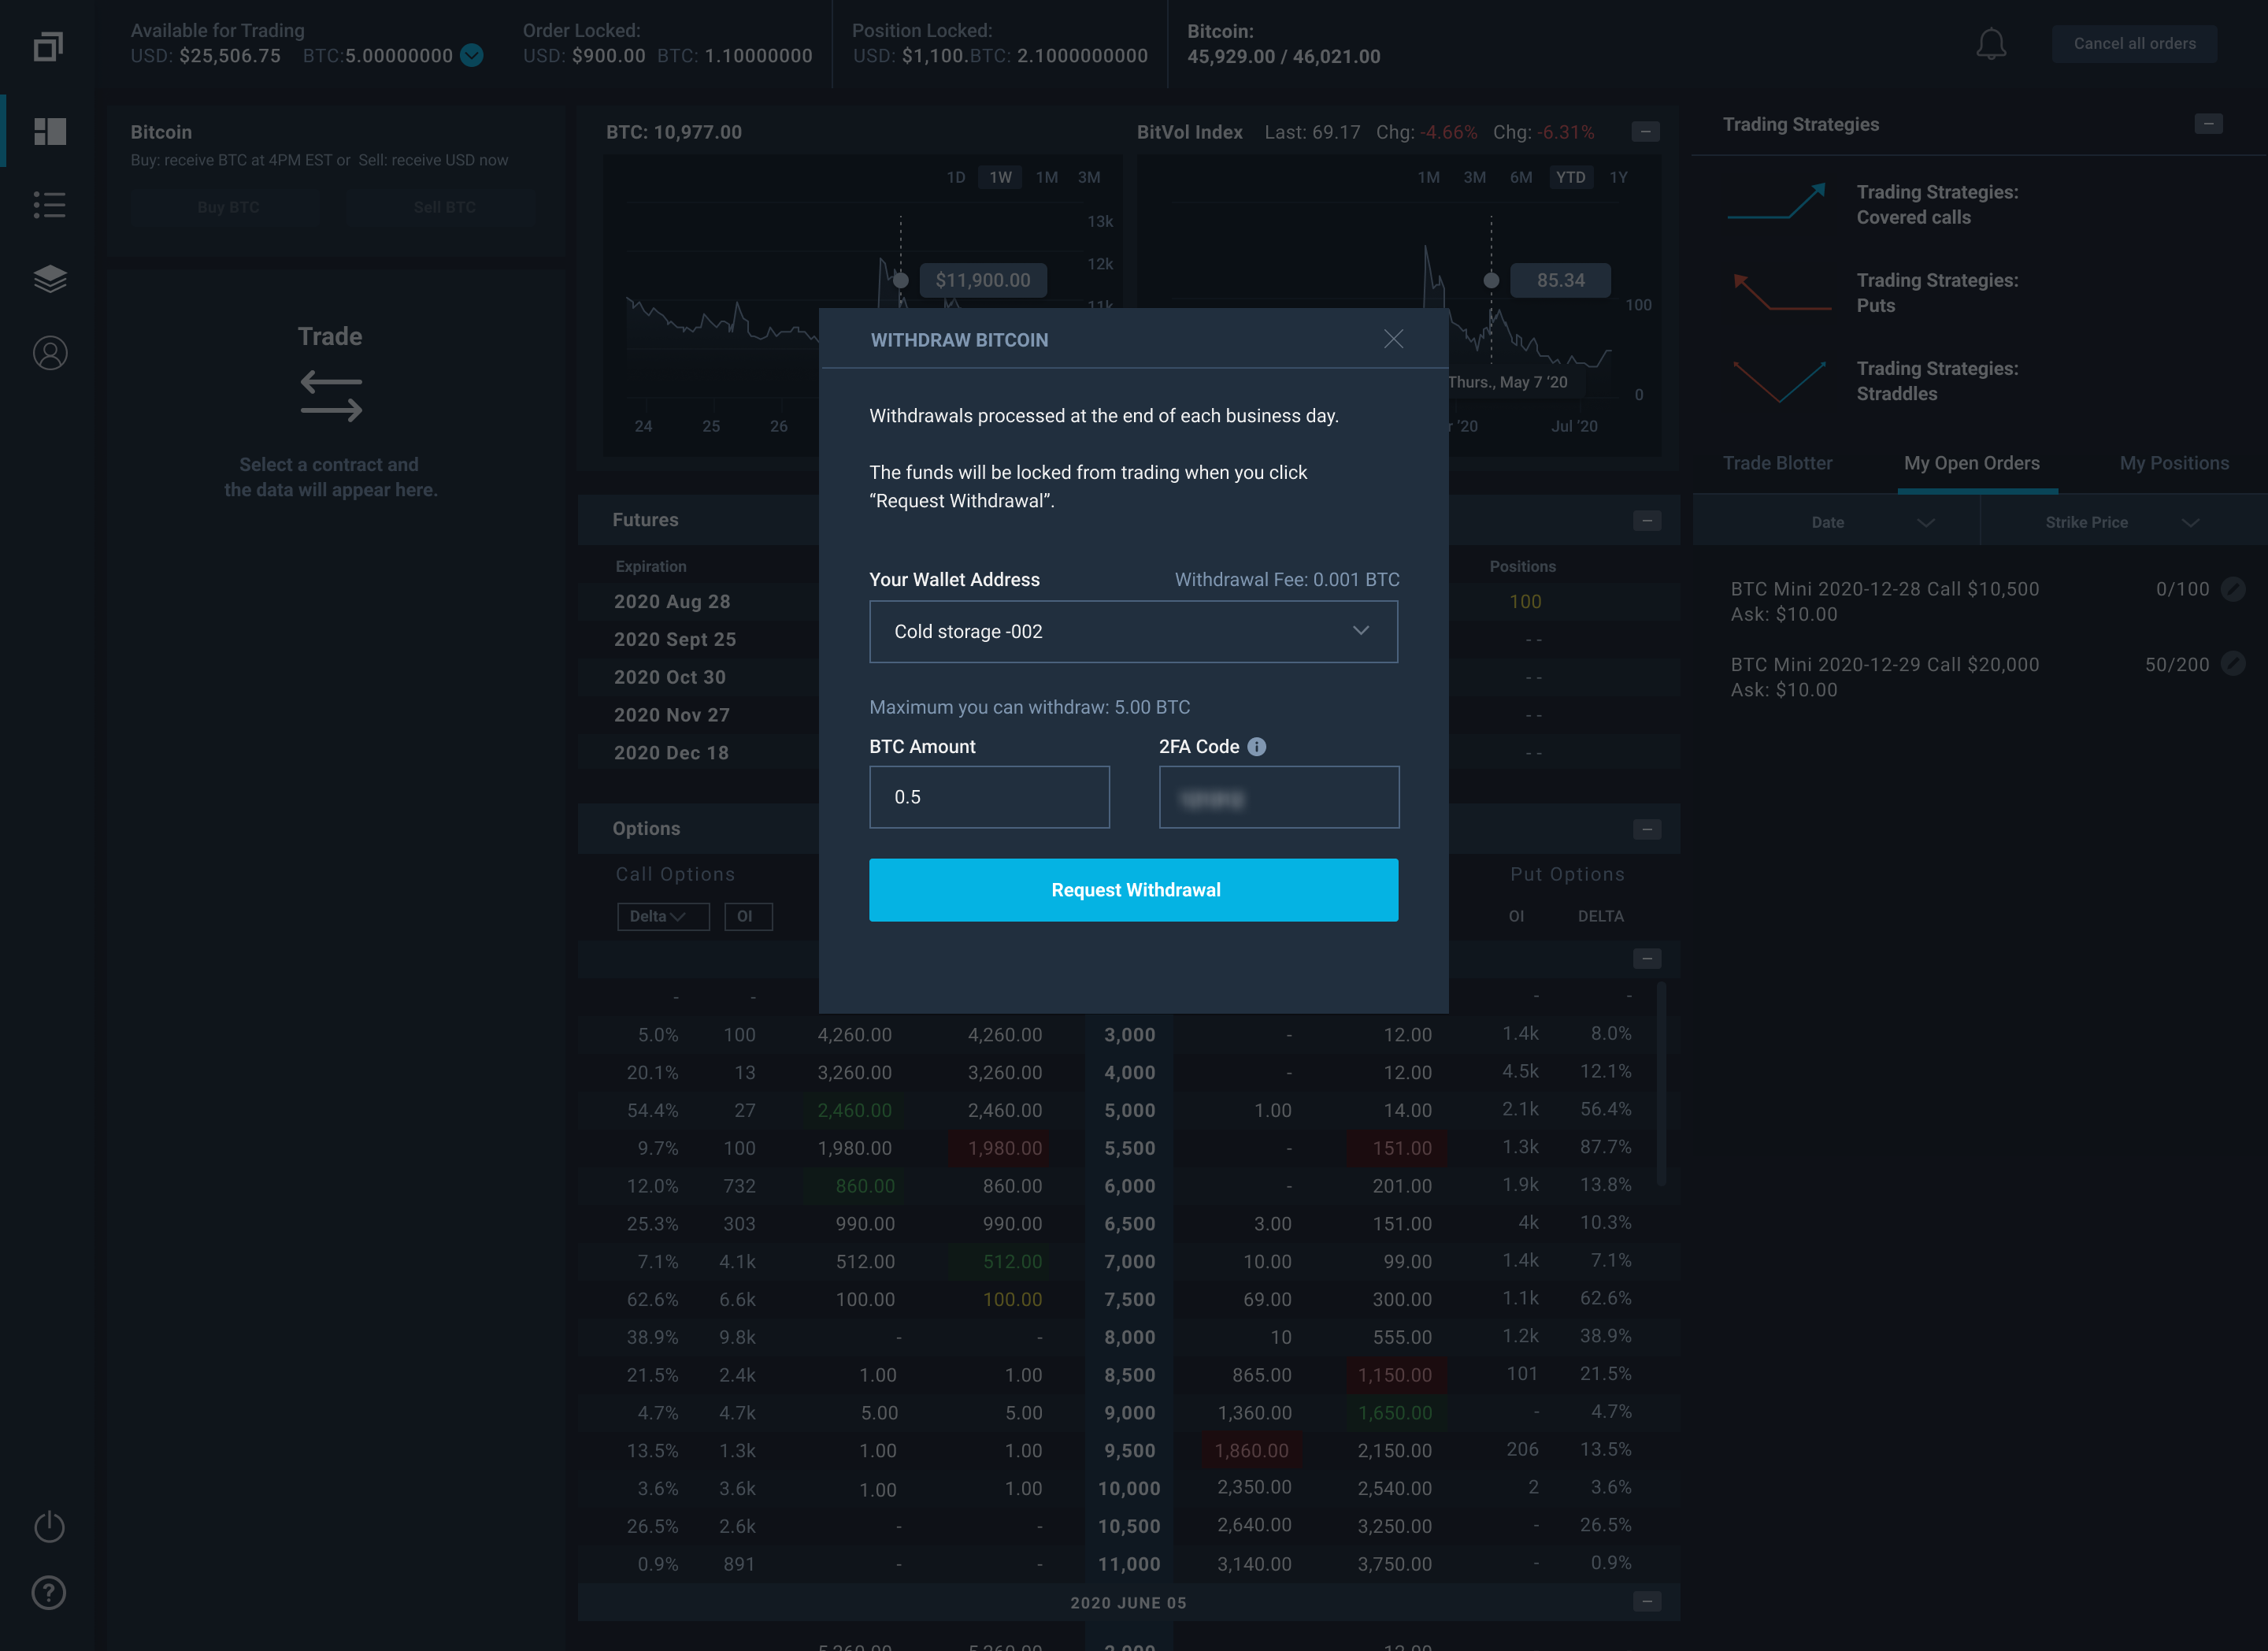2268x1651 pixels.
Task: Click the options table scrollbar
Action: click(x=1661, y=1084)
